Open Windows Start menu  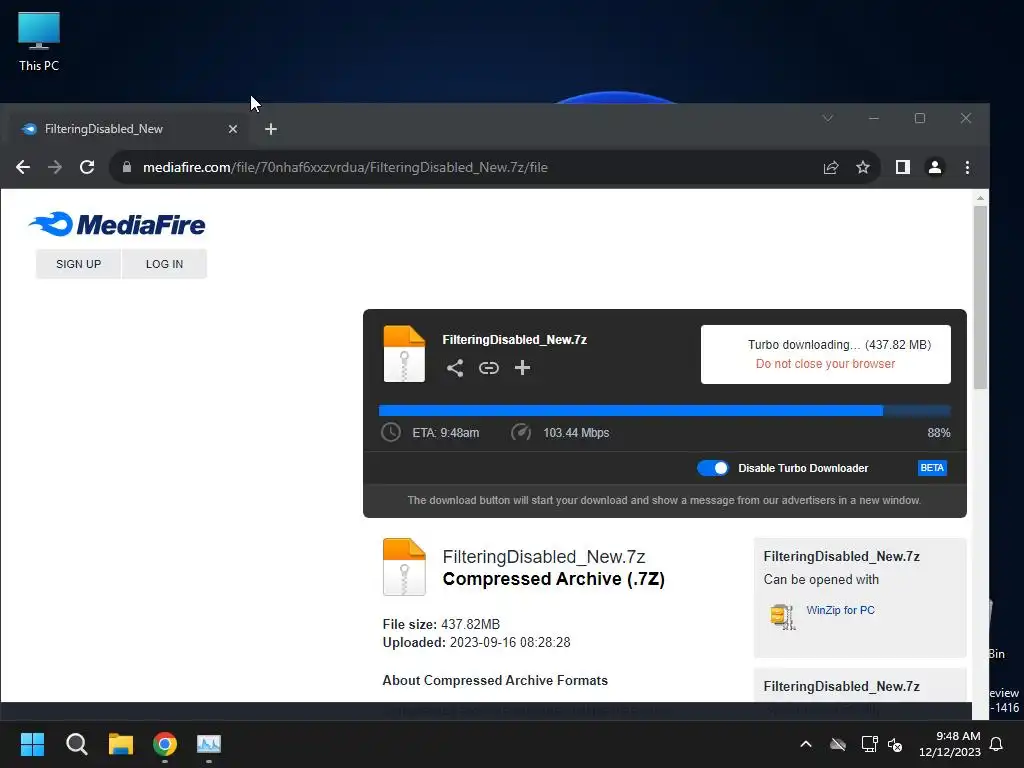pos(32,744)
